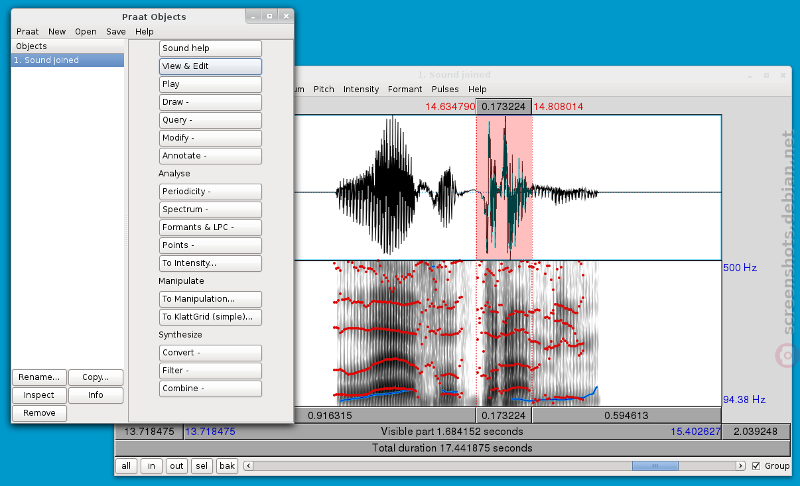The height and width of the screenshot is (486, 800).
Task: Minimize the Praat Objects window
Action: coord(253,16)
